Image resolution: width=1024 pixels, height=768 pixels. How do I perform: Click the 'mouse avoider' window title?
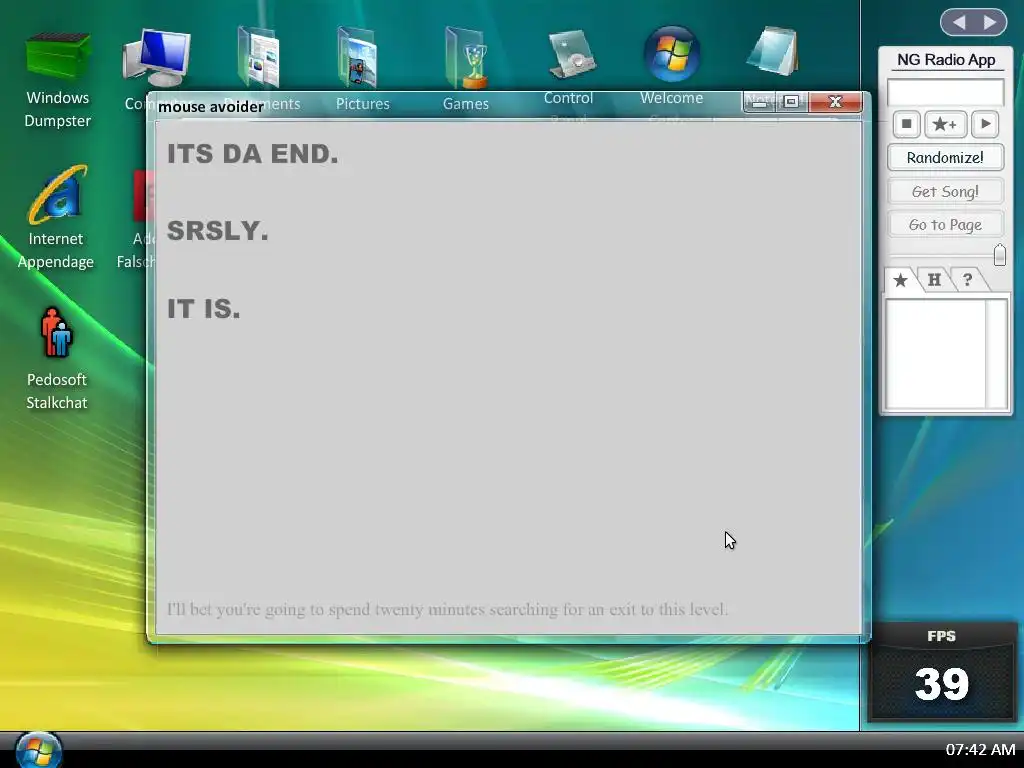tap(211, 106)
